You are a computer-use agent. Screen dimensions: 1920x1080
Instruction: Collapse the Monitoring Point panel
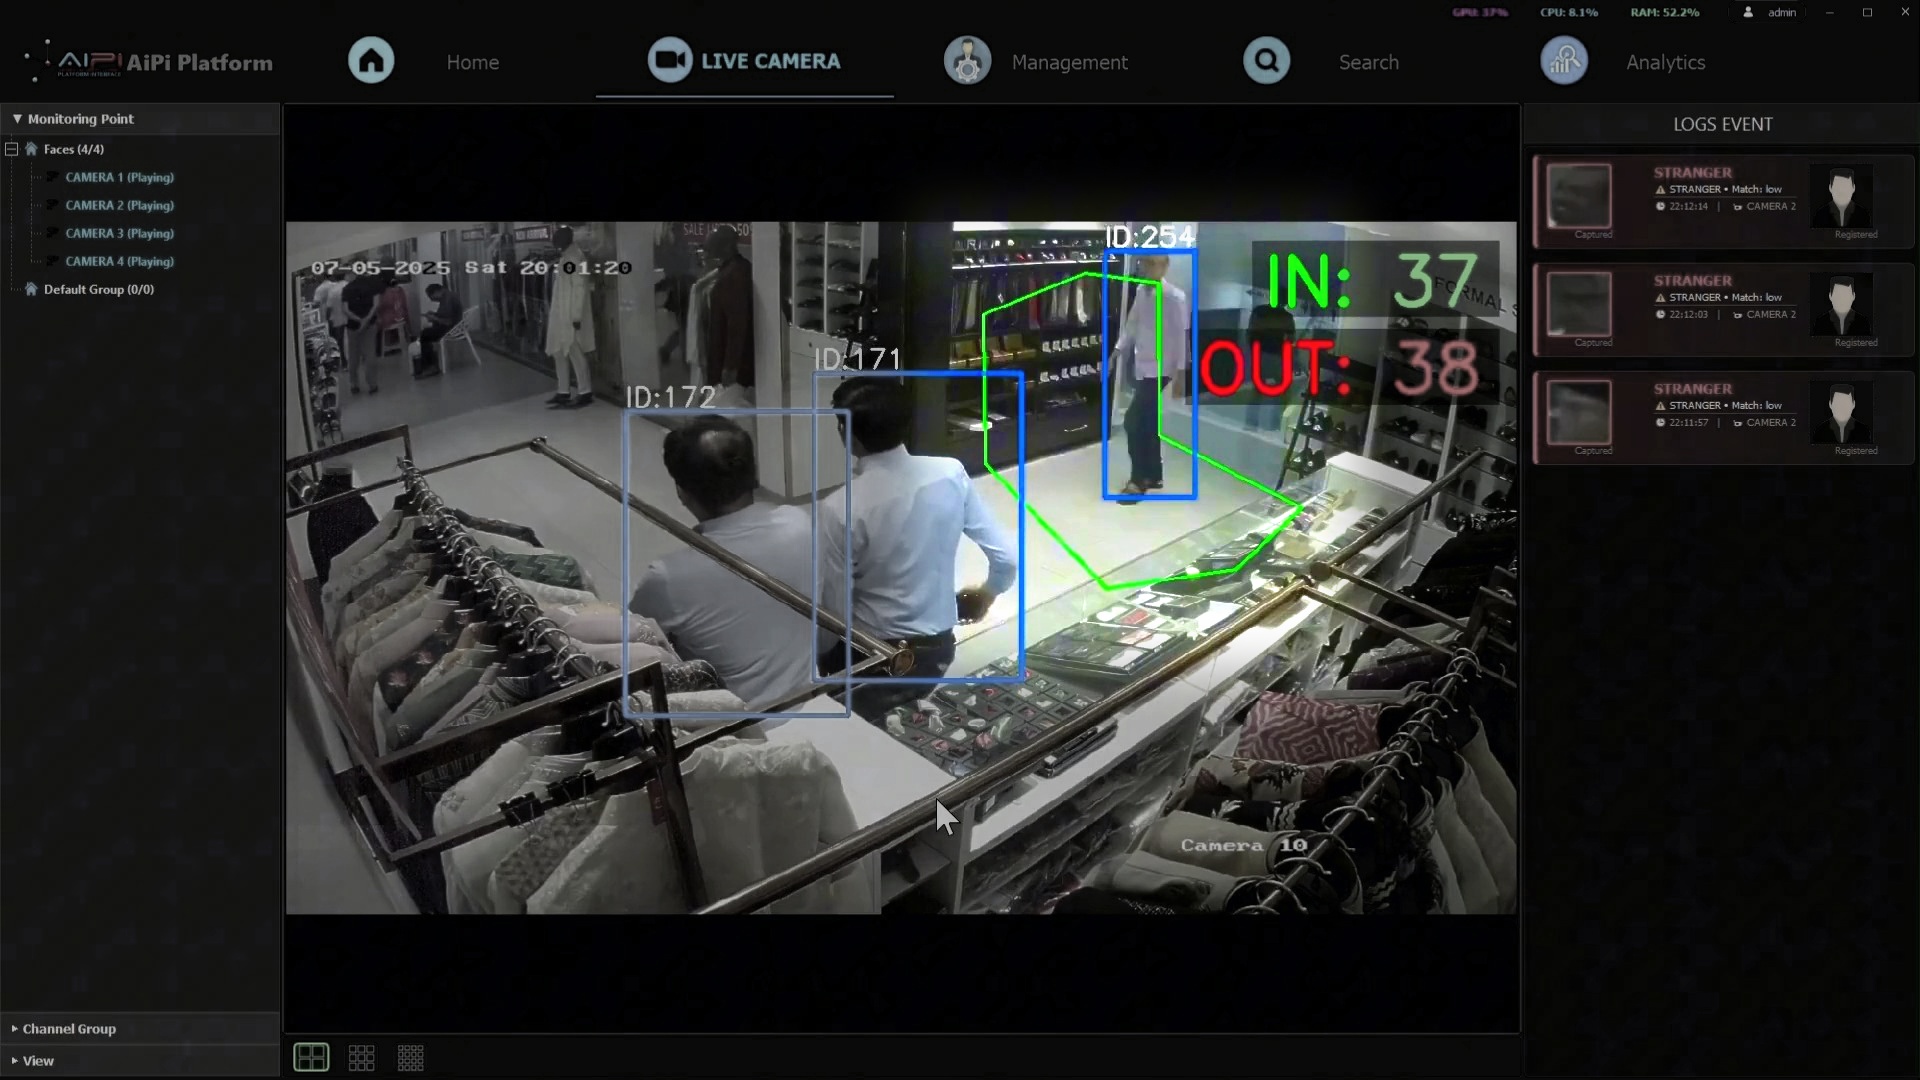click(x=17, y=118)
